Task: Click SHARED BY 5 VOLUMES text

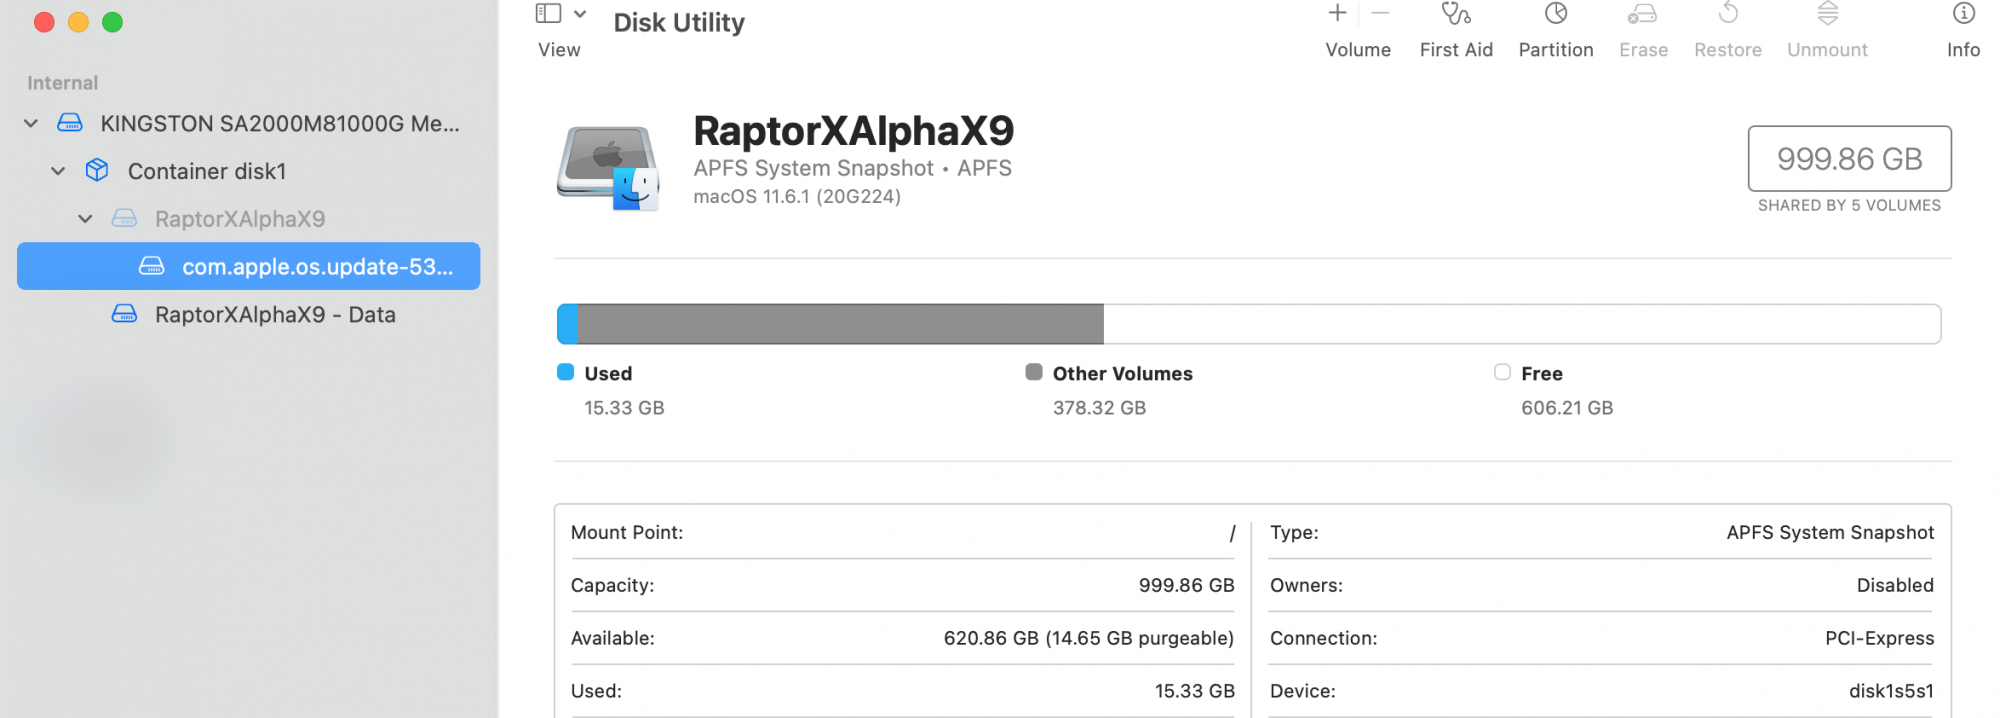Action: (x=1849, y=205)
